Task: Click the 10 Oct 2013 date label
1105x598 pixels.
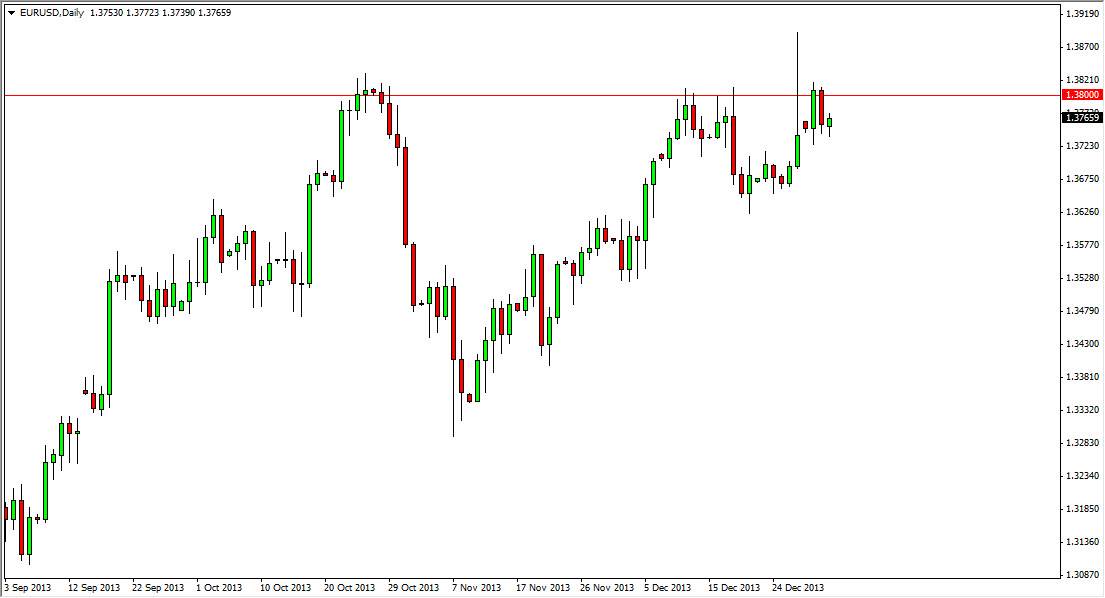Action: [285, 587]
